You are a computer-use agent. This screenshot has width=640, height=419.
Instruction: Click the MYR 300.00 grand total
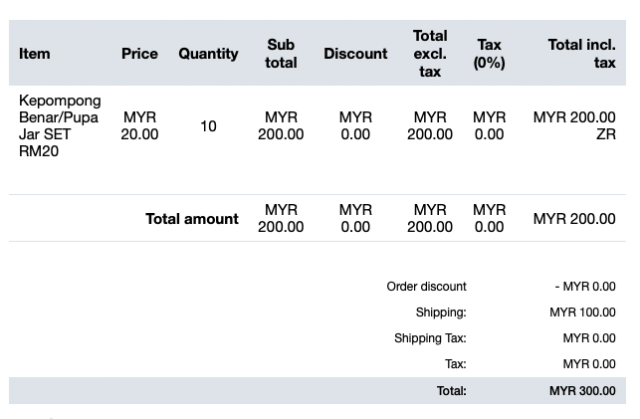582,391
